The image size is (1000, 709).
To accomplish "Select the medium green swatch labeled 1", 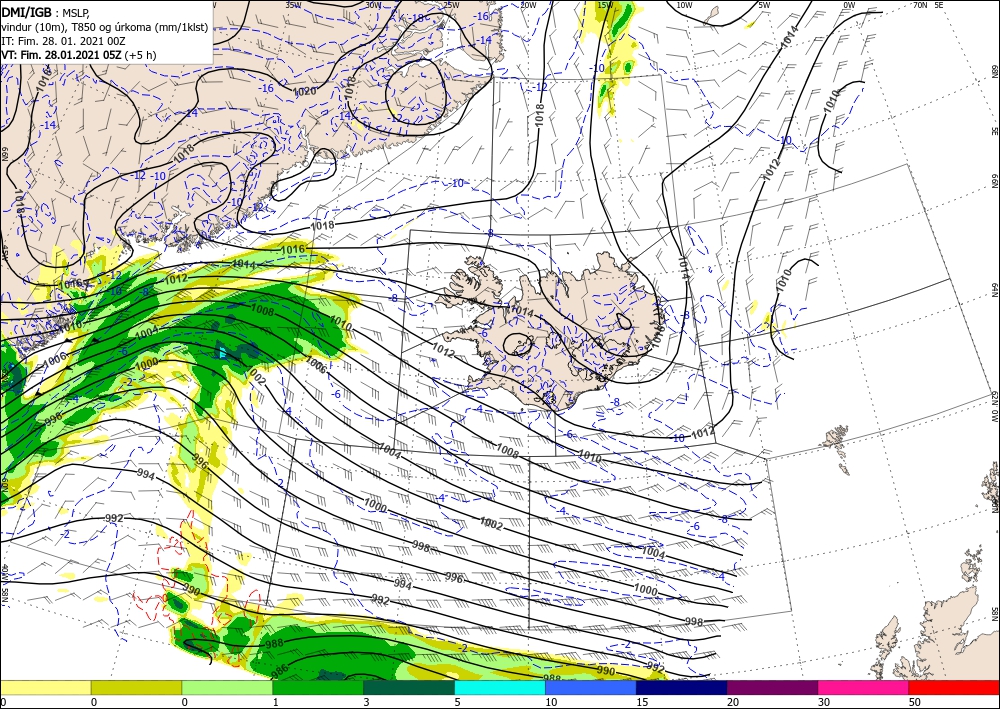I will 318,687.
